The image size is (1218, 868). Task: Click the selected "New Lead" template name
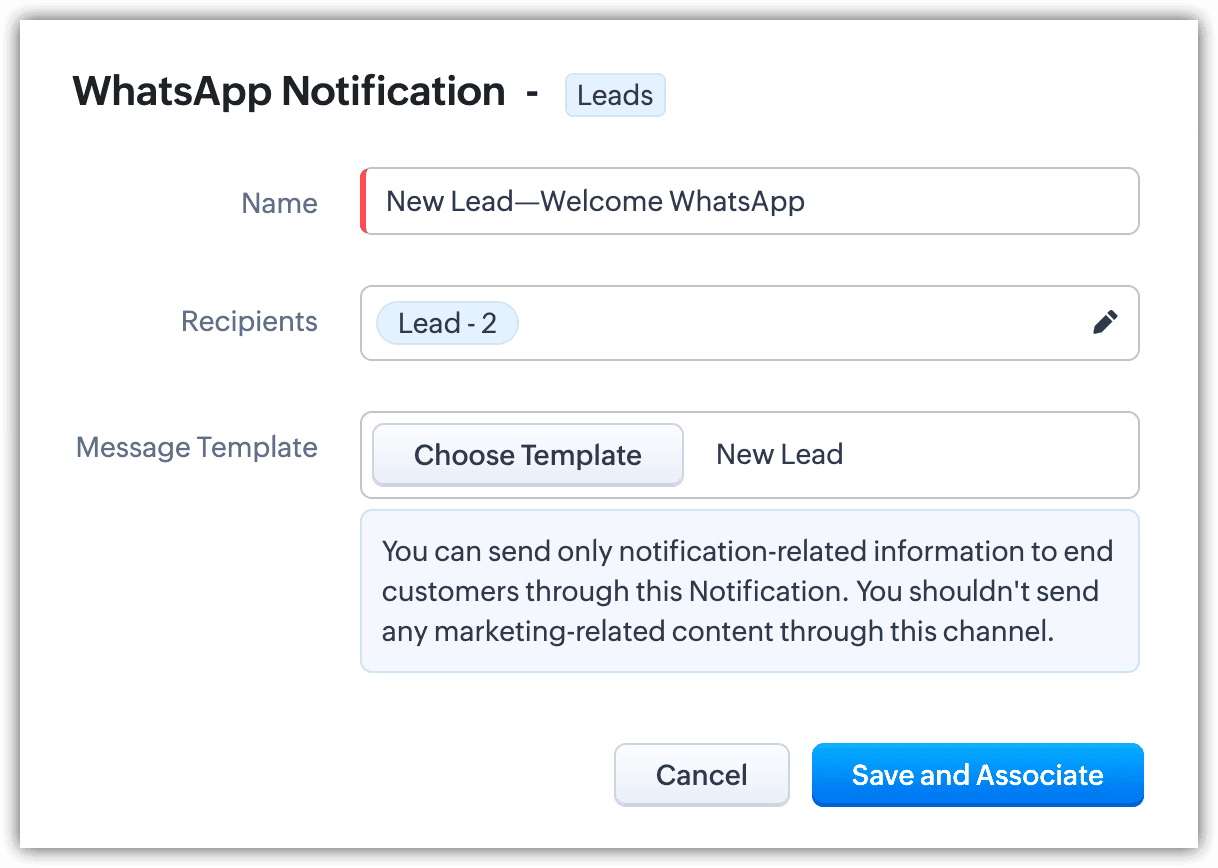click(779, 455)
